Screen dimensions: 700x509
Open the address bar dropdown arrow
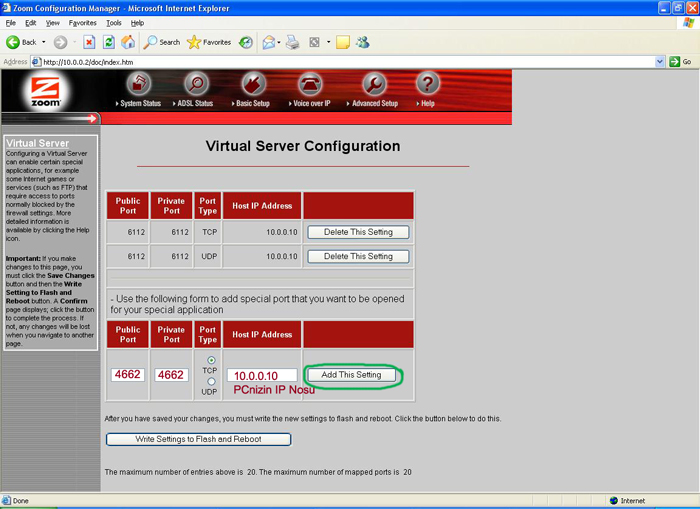coord(660,62)
